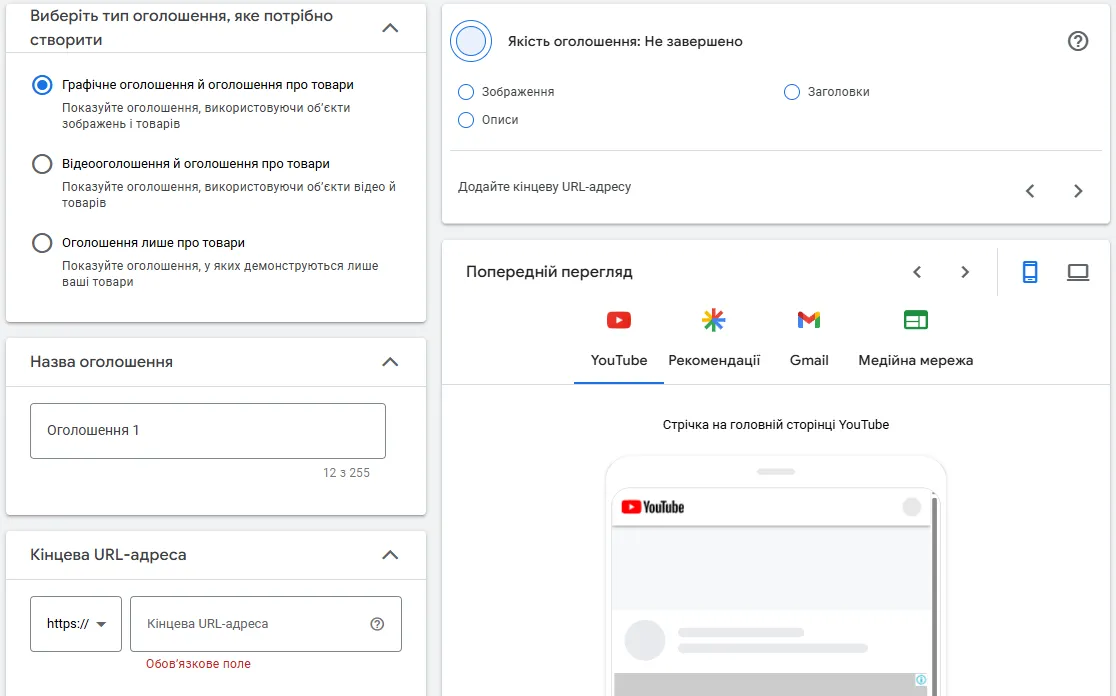This screenshot has width=1116, height=696.
Task: Click the phone preview scrollbar
Action: pos(935,596)
